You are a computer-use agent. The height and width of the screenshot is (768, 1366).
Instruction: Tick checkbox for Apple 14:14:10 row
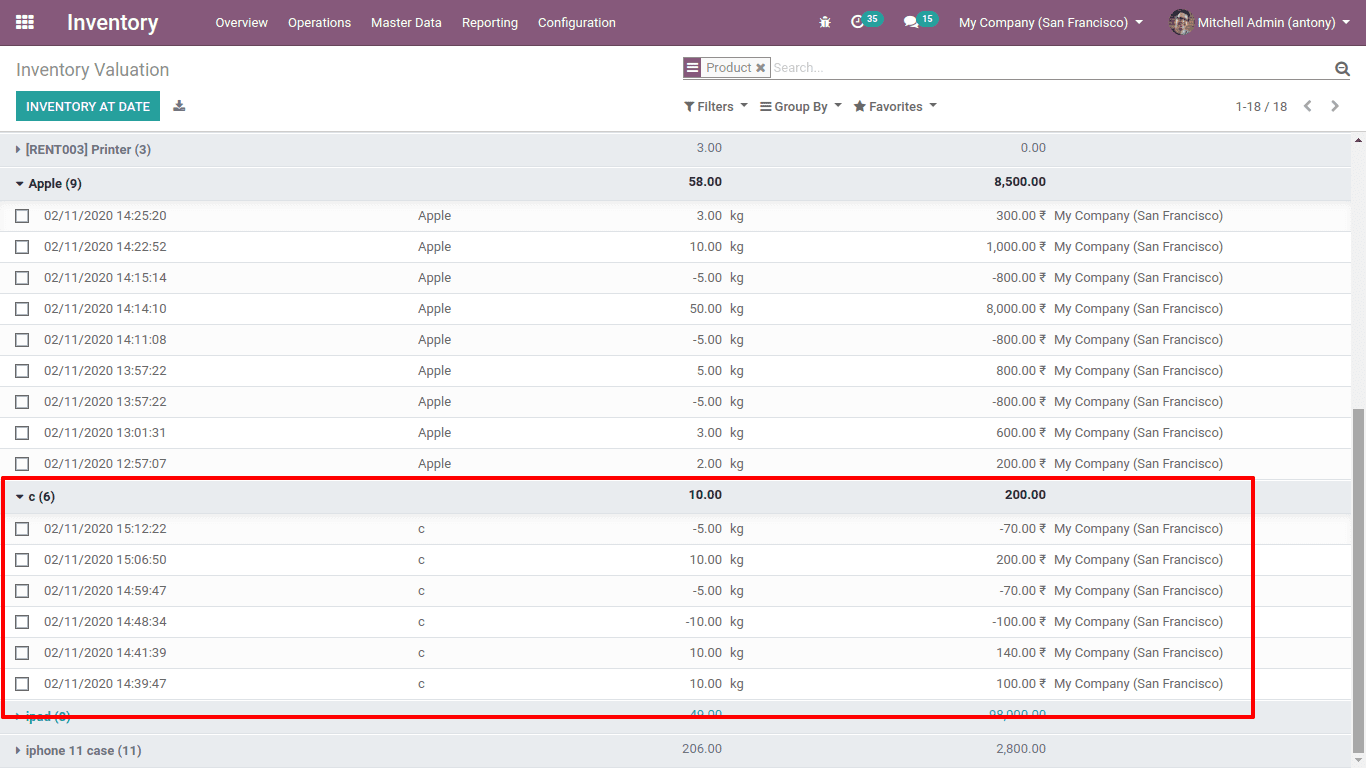click(22, 309)
